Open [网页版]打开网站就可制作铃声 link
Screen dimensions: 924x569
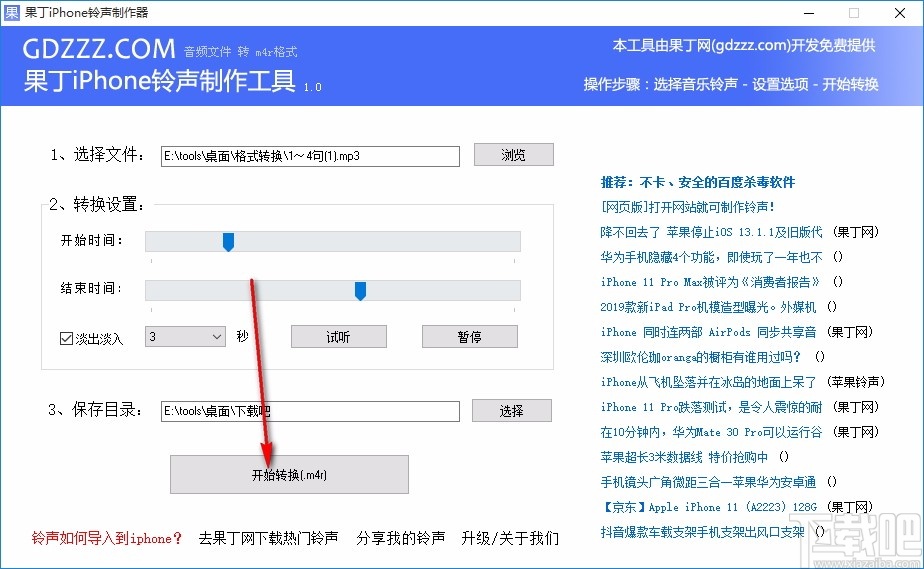(687, 207)
